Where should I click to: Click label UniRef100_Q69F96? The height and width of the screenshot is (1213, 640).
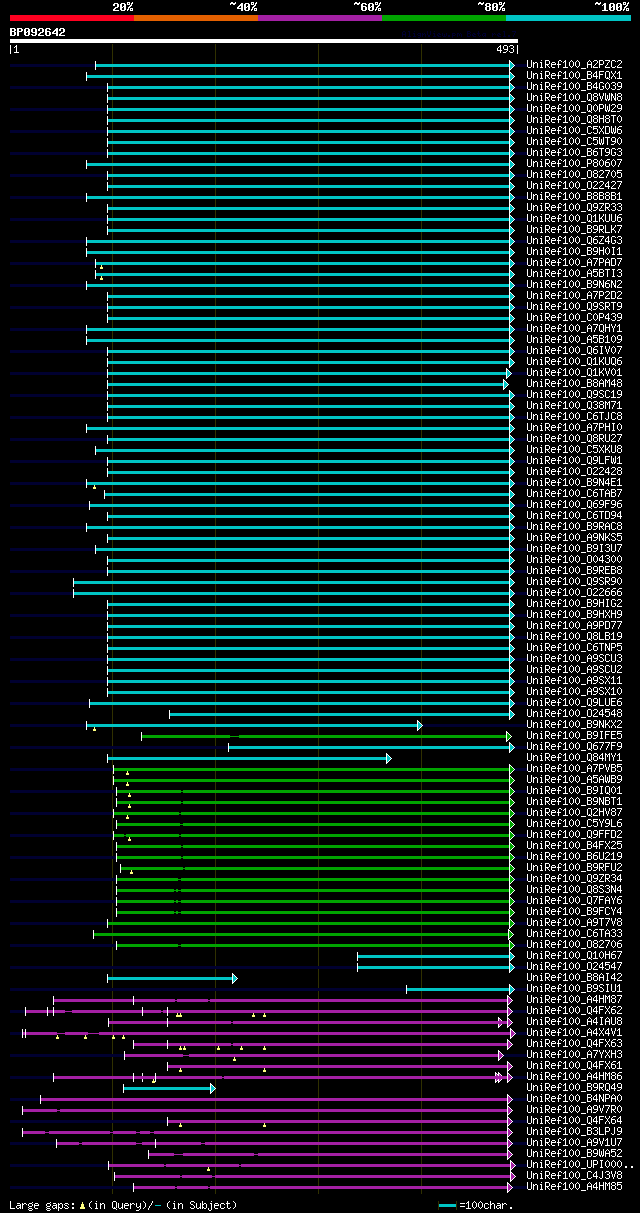pos(574,504)
